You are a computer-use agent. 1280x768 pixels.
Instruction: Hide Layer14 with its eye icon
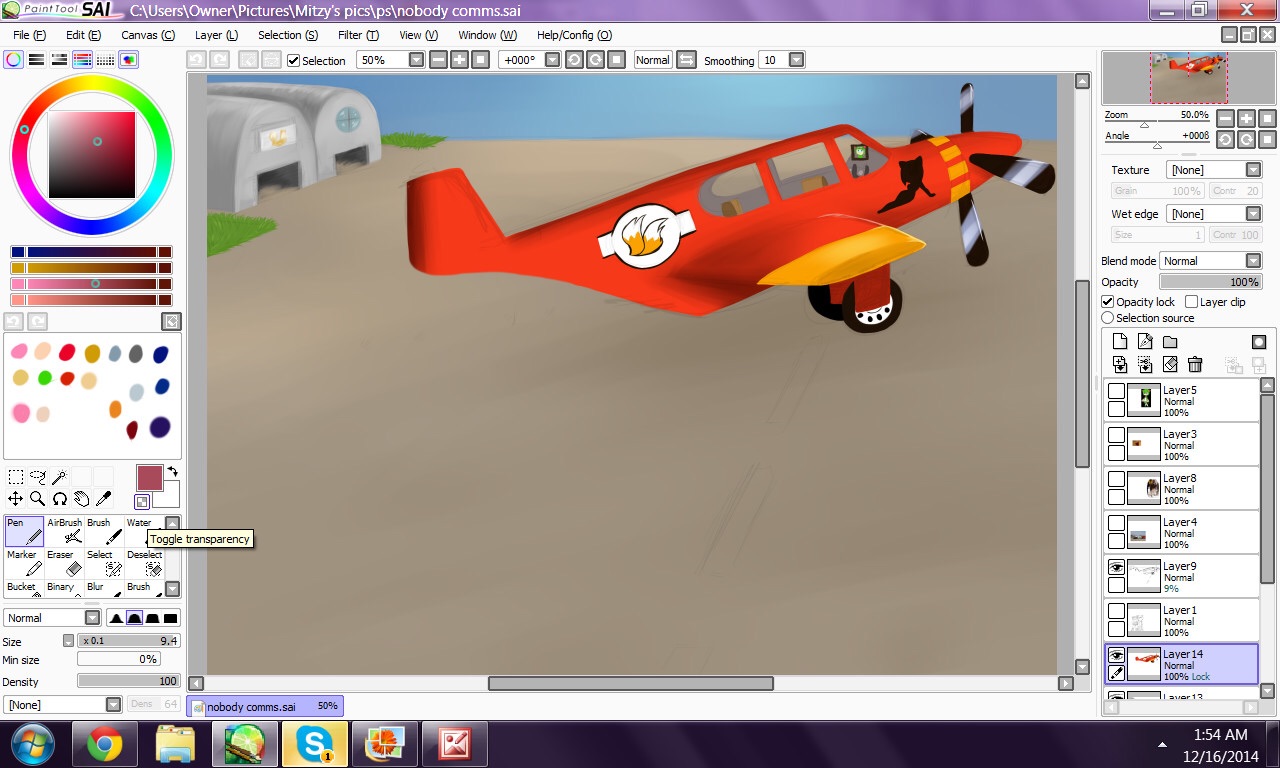(1117, 655)
